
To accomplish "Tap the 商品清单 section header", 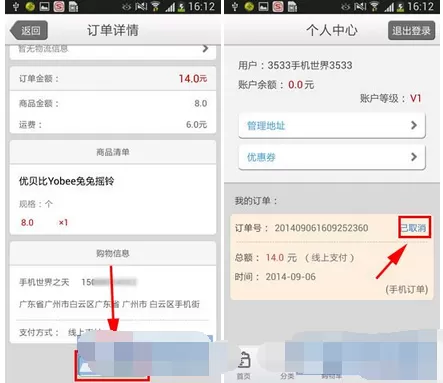I will coord(113,152).
